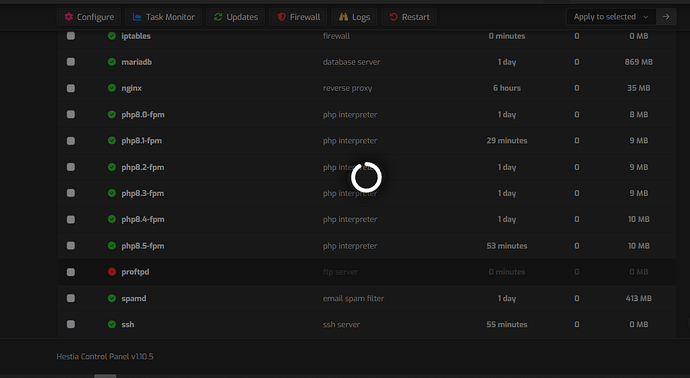
Task: Open the iptables service name
Action: pos(136,36)
